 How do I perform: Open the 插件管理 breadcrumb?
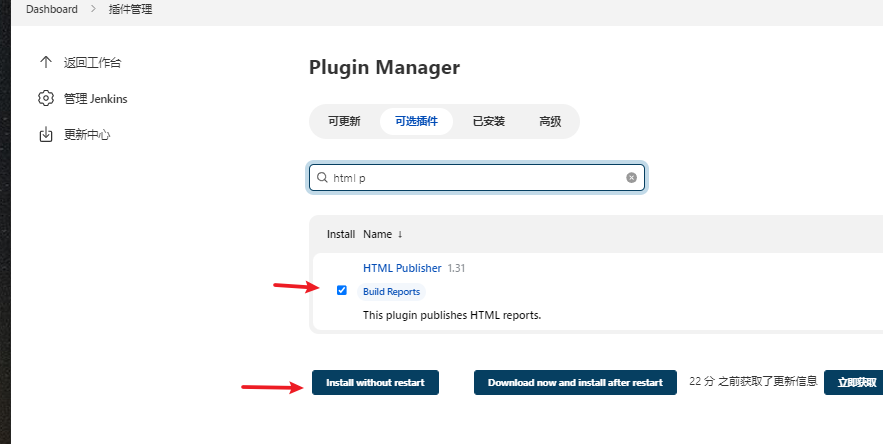130,10
